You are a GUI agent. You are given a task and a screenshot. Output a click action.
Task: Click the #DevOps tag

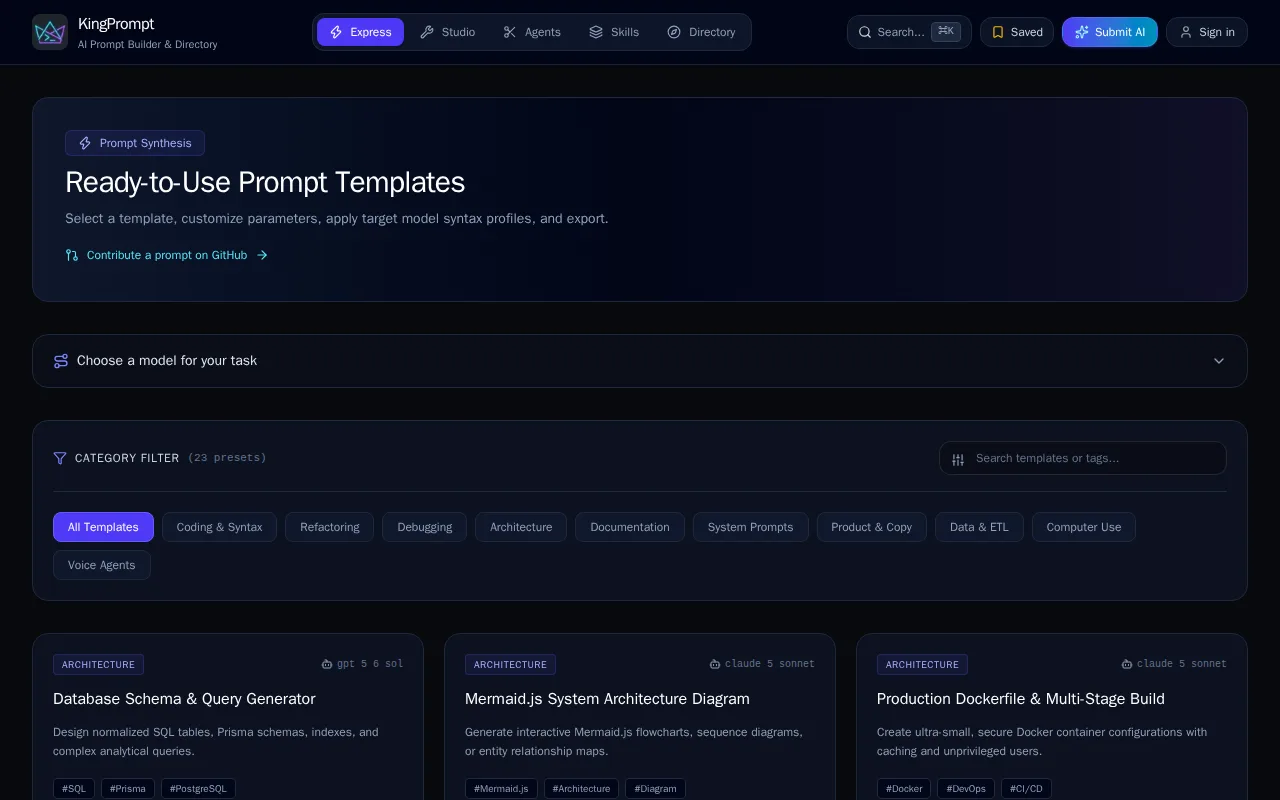pyautogui.click(x=966, y=789)
